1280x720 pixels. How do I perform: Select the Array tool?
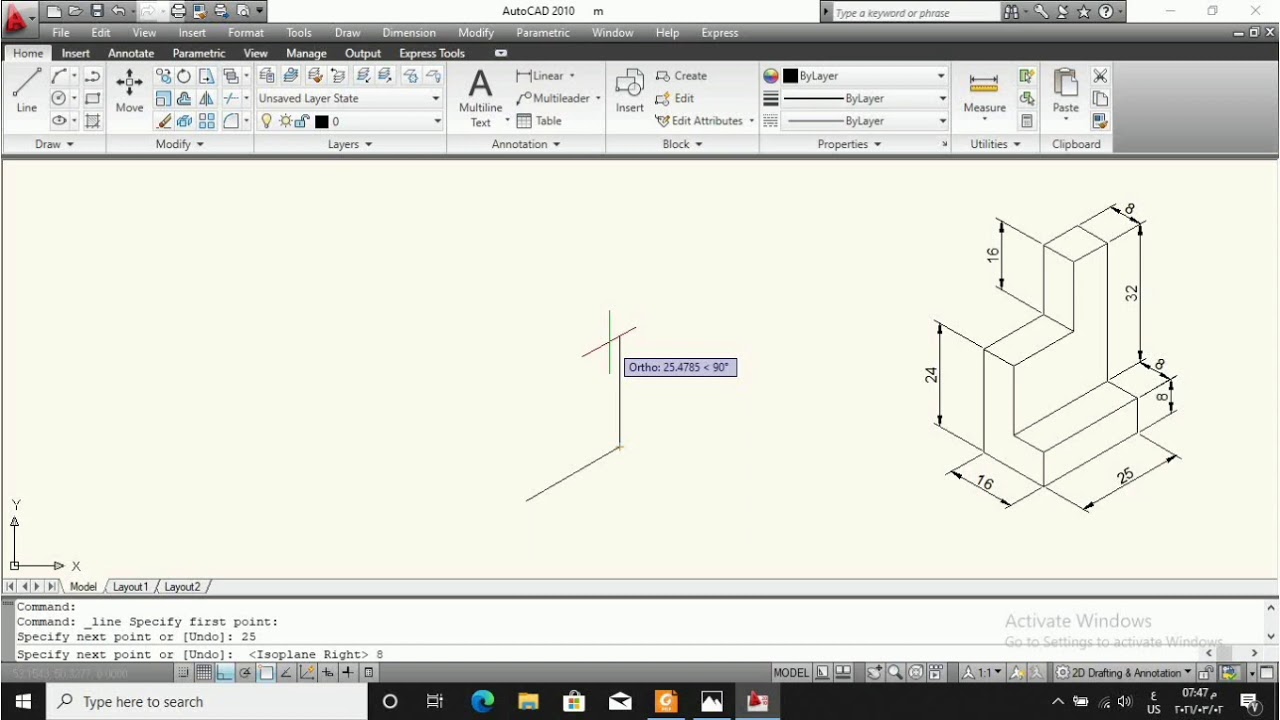click(207, 121)
